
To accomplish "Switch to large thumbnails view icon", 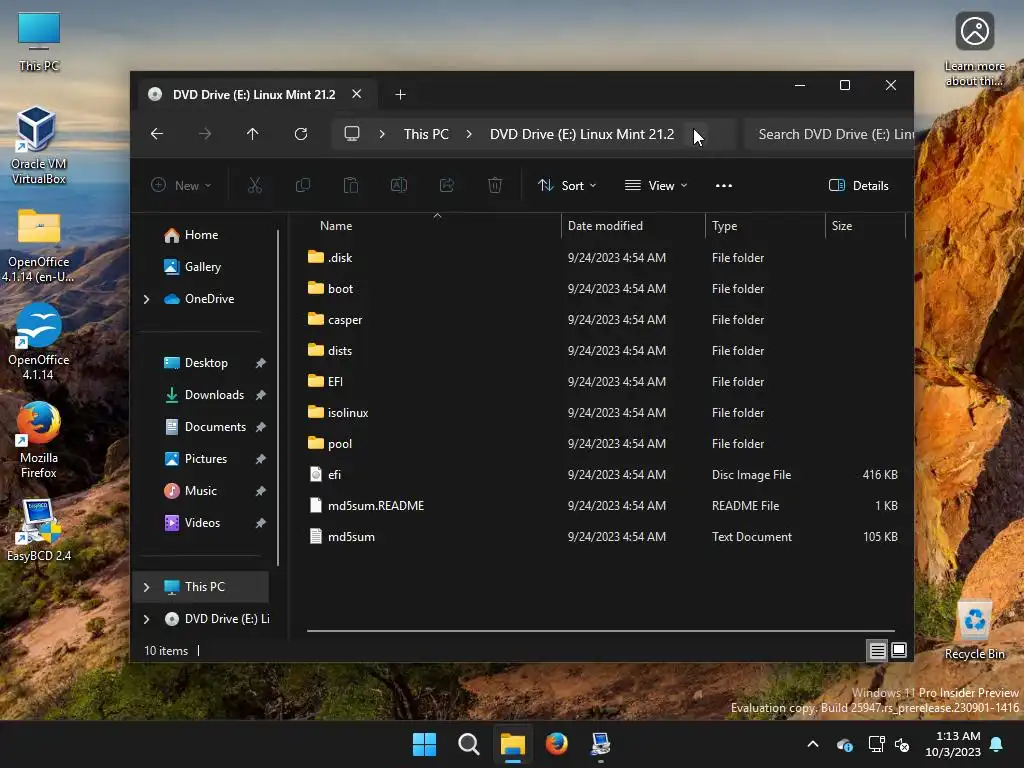I will (899, 650).
